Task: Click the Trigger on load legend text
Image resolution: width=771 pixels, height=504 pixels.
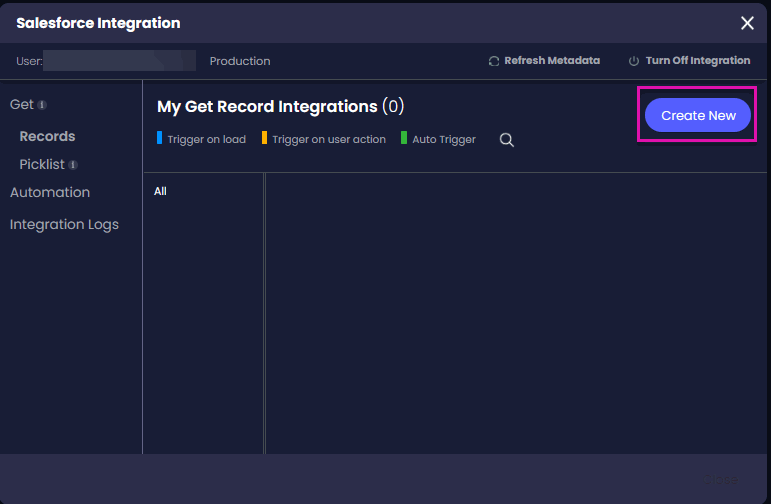Action: (207, 140)
